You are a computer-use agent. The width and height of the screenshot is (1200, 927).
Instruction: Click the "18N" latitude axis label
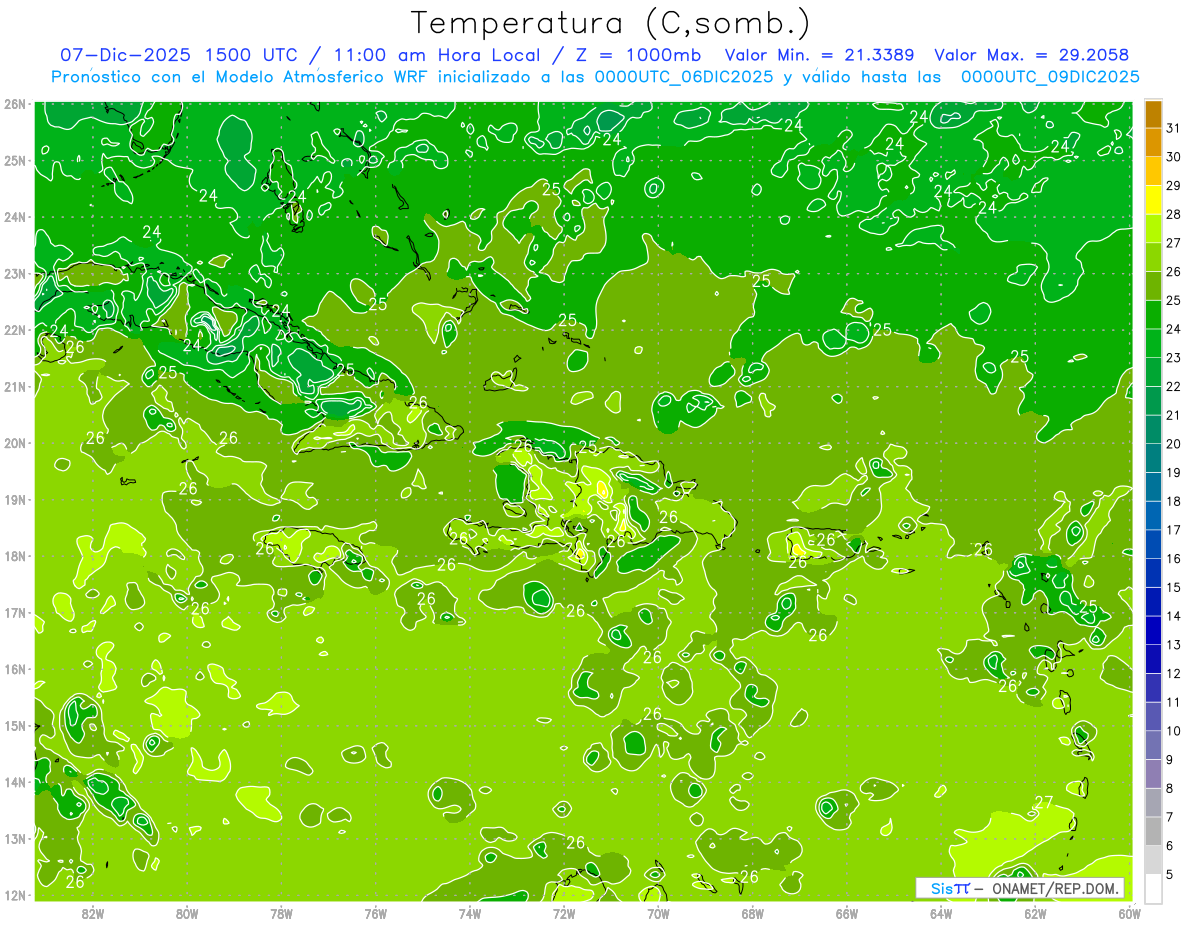15,556
